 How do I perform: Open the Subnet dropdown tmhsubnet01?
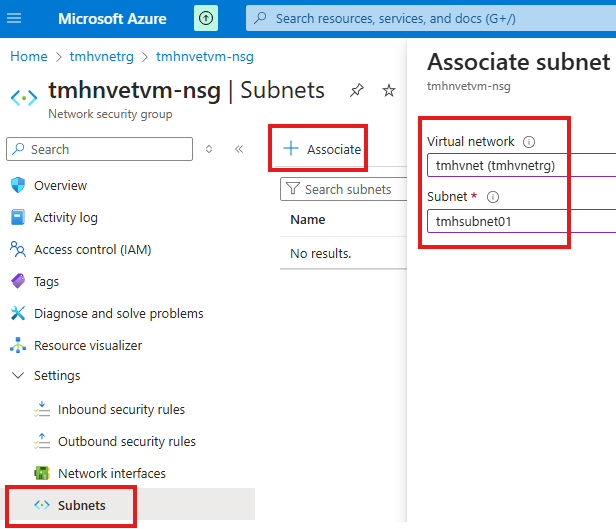tap(522, 221)
